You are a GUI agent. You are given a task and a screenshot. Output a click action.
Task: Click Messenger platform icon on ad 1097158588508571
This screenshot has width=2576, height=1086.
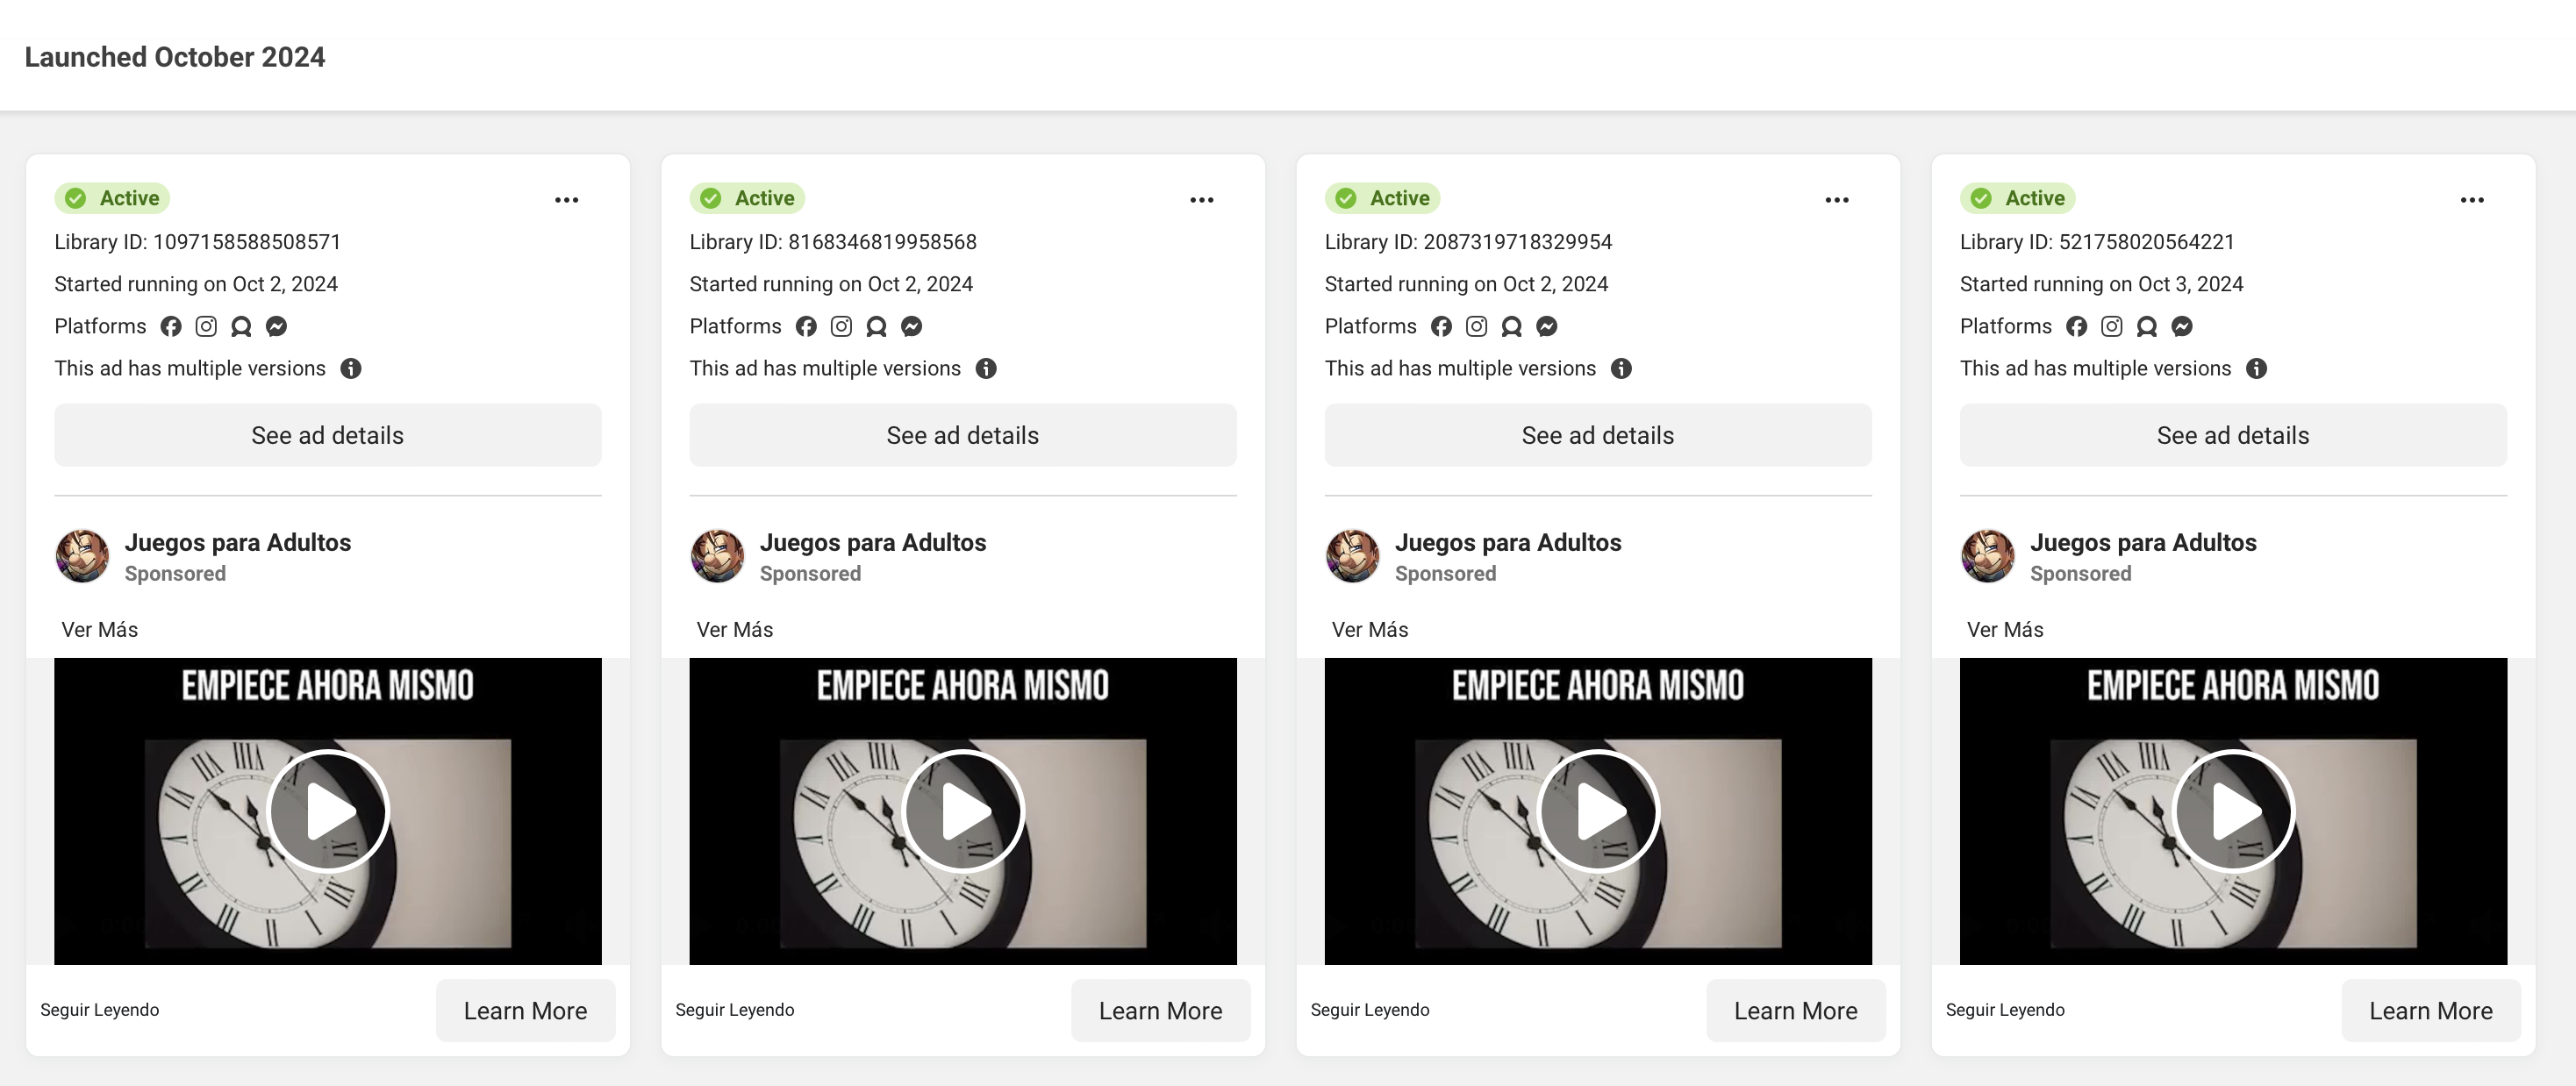coord(276,326)
